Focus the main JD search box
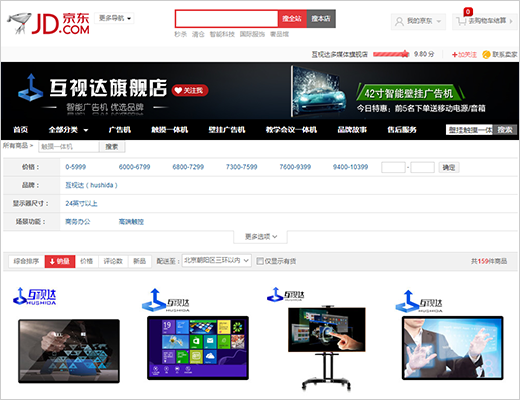520x400 pixels. tap(226, 19)
